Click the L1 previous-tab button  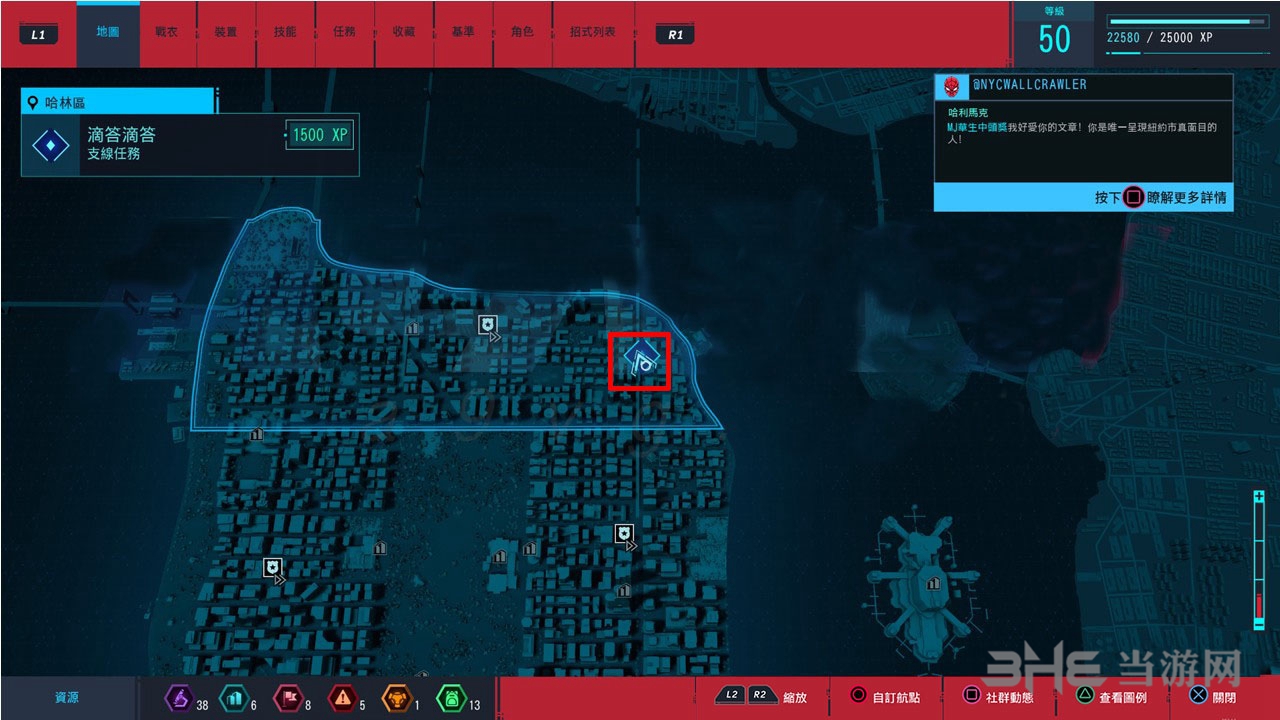coord(38,35)
